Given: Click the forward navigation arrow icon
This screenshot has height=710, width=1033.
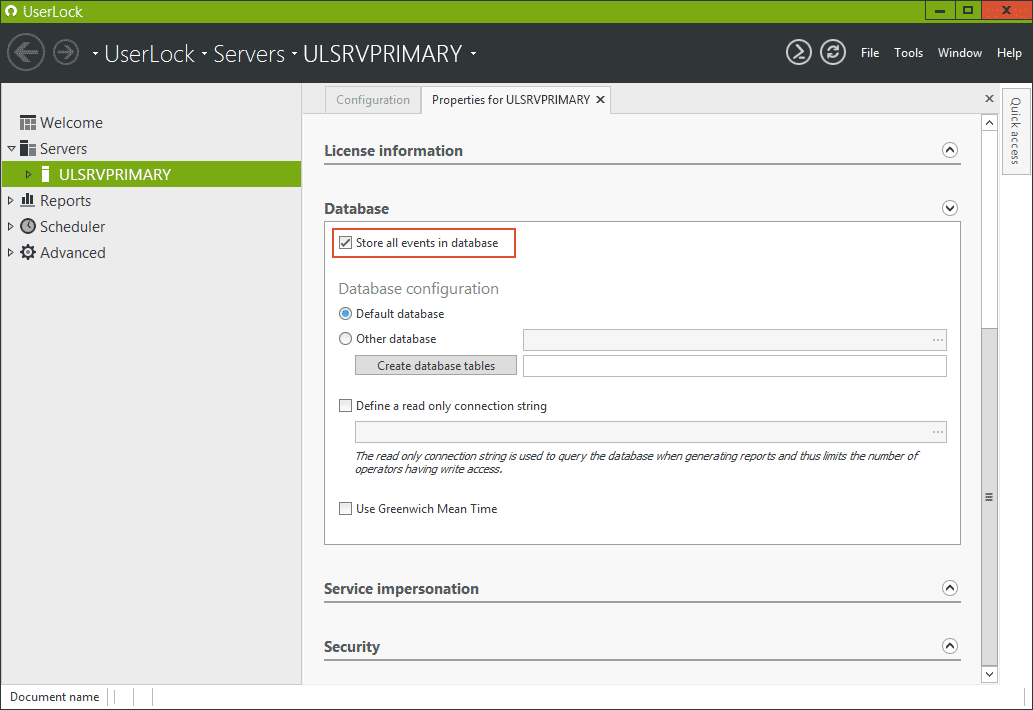Looking at the screenshot, I should tap(66, 52).
